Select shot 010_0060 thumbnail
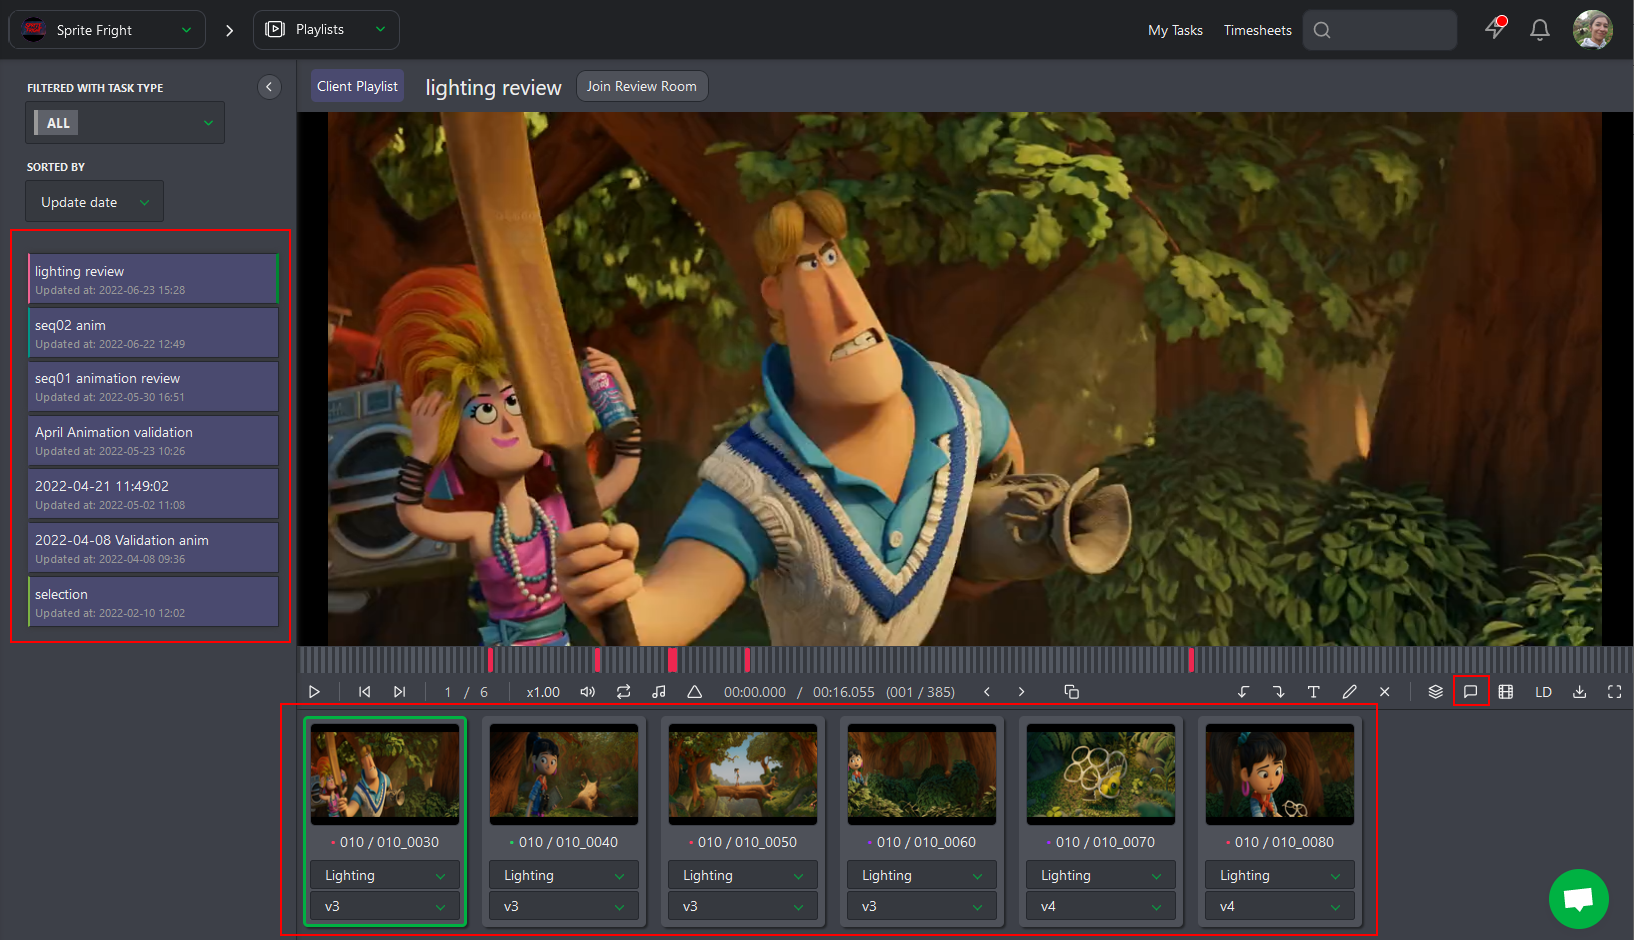Image resolution: width=1634 pixels, height=940 pixels. (x=922, y=774)
